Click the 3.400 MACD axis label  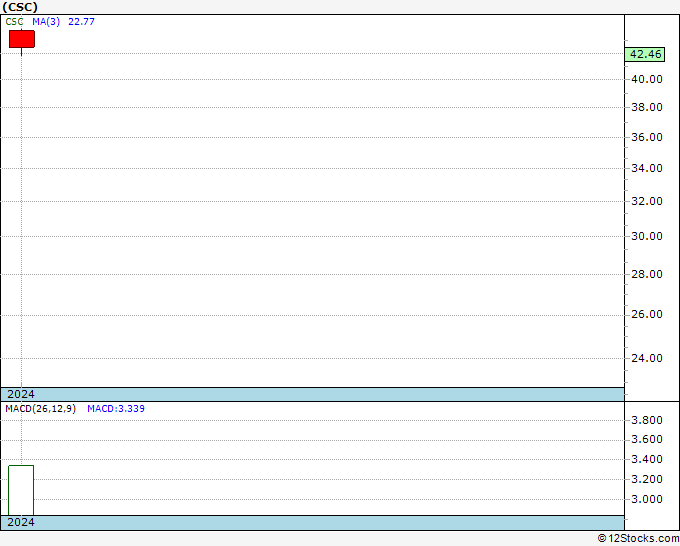pyautogui.click(x=647, y=459)
